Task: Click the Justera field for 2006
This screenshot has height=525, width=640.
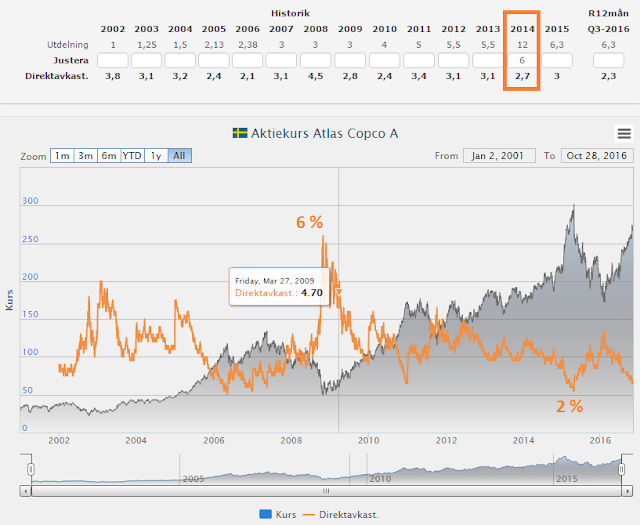Action: coord(248,60)
